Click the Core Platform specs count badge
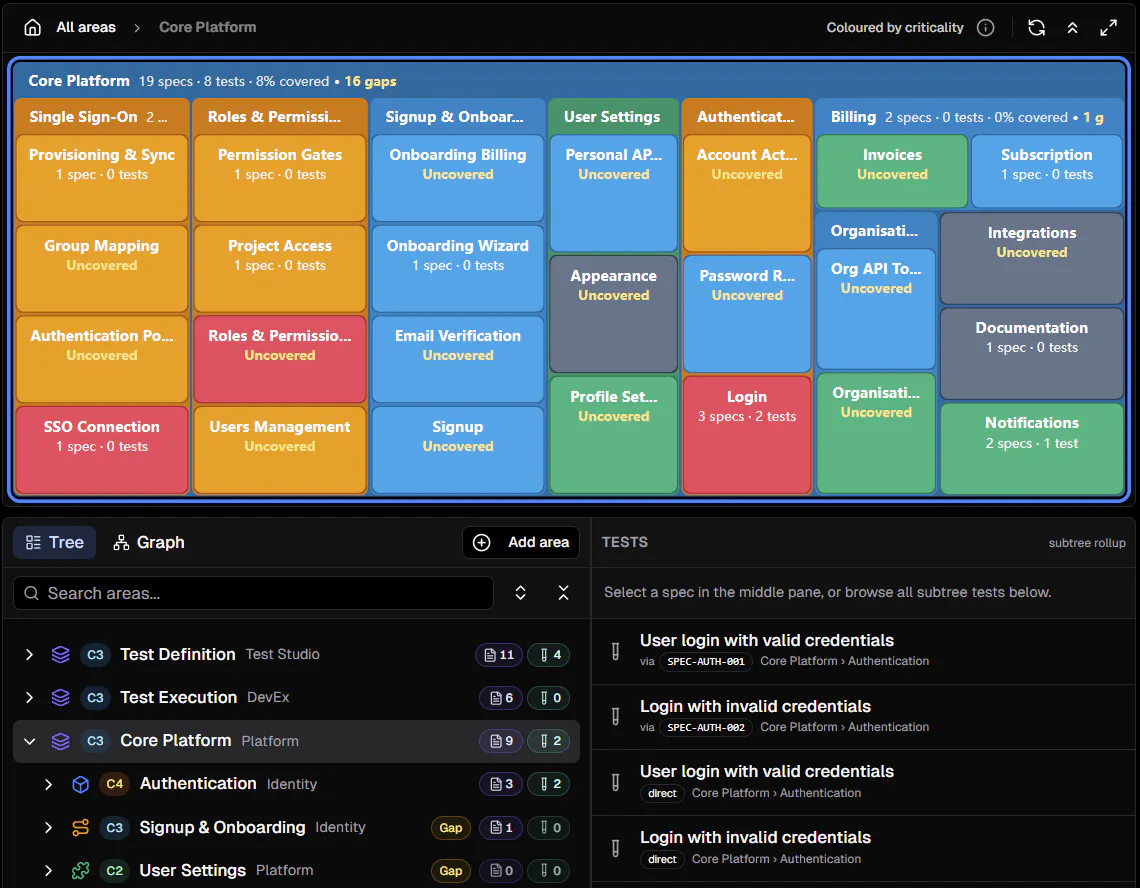The image size is (1140, 888). [501, 741]
